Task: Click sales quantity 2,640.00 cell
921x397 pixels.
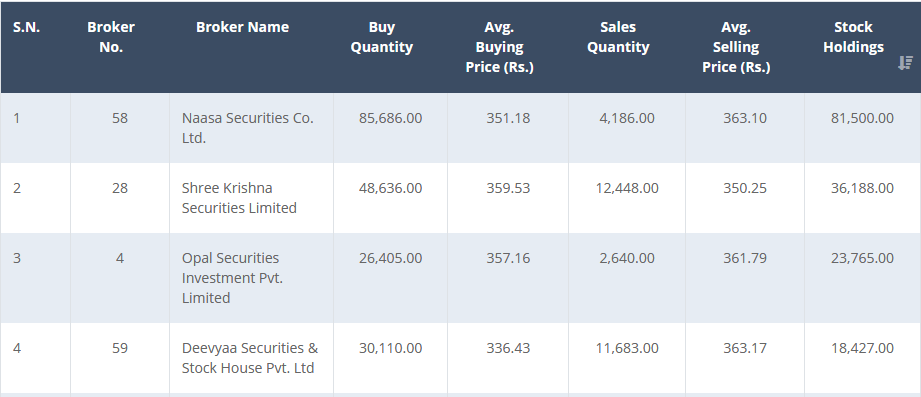Action: (627, 258)
